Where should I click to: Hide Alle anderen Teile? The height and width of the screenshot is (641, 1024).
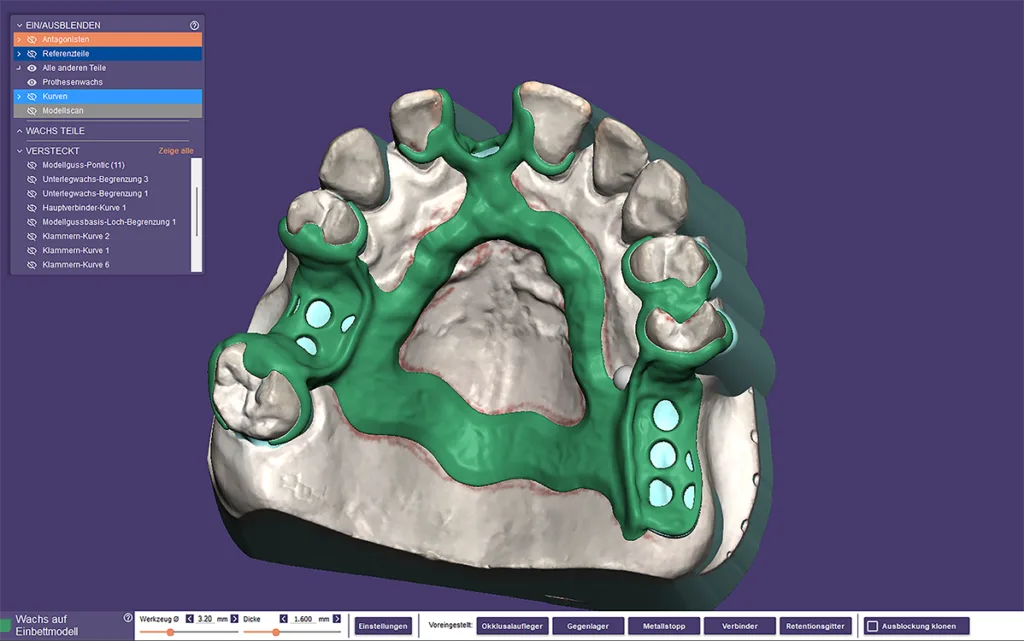click(31, 68)
